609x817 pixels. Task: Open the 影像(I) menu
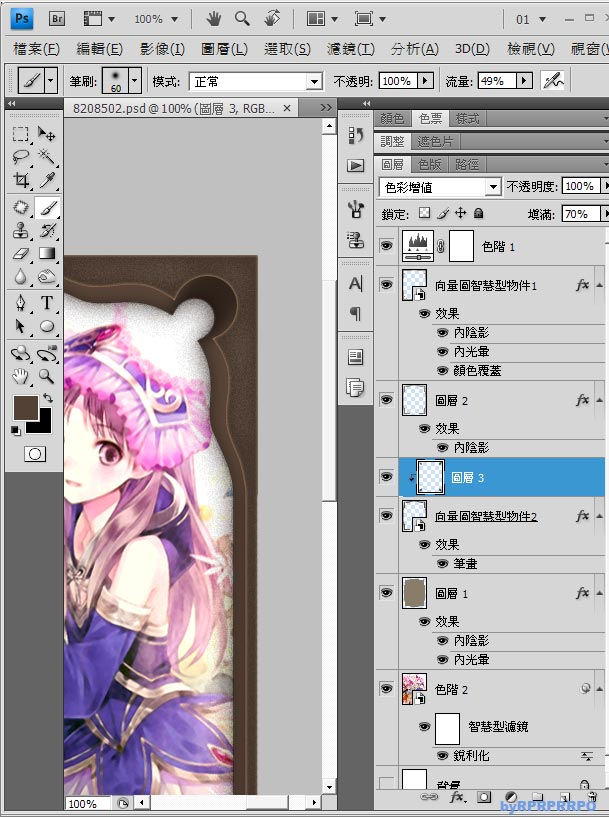point(162,49)
